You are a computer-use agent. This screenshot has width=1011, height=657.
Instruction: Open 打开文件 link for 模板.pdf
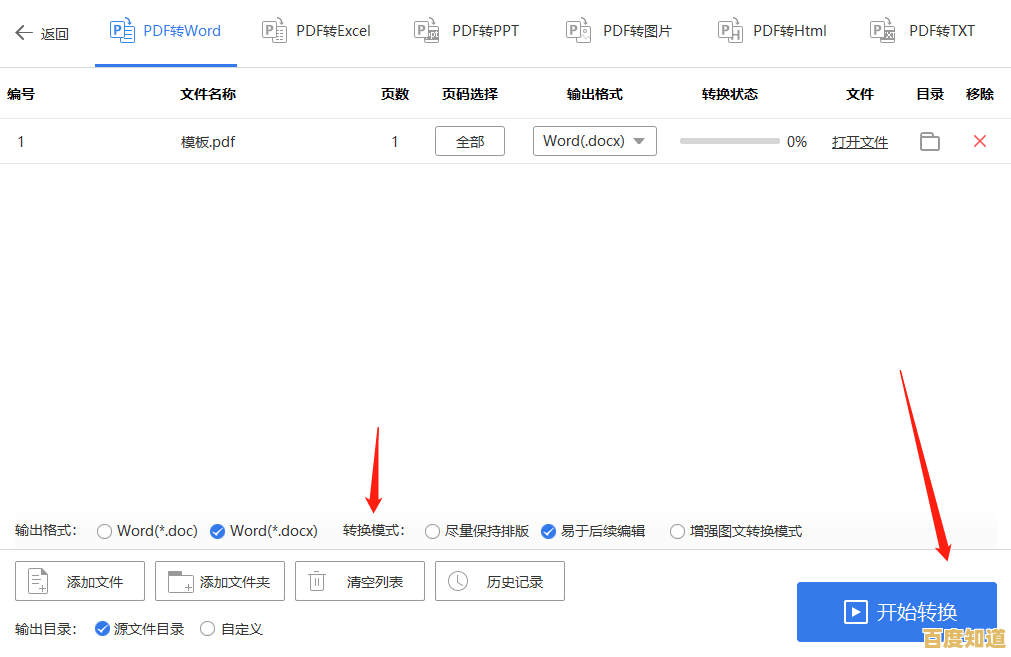tap(859, 141)
